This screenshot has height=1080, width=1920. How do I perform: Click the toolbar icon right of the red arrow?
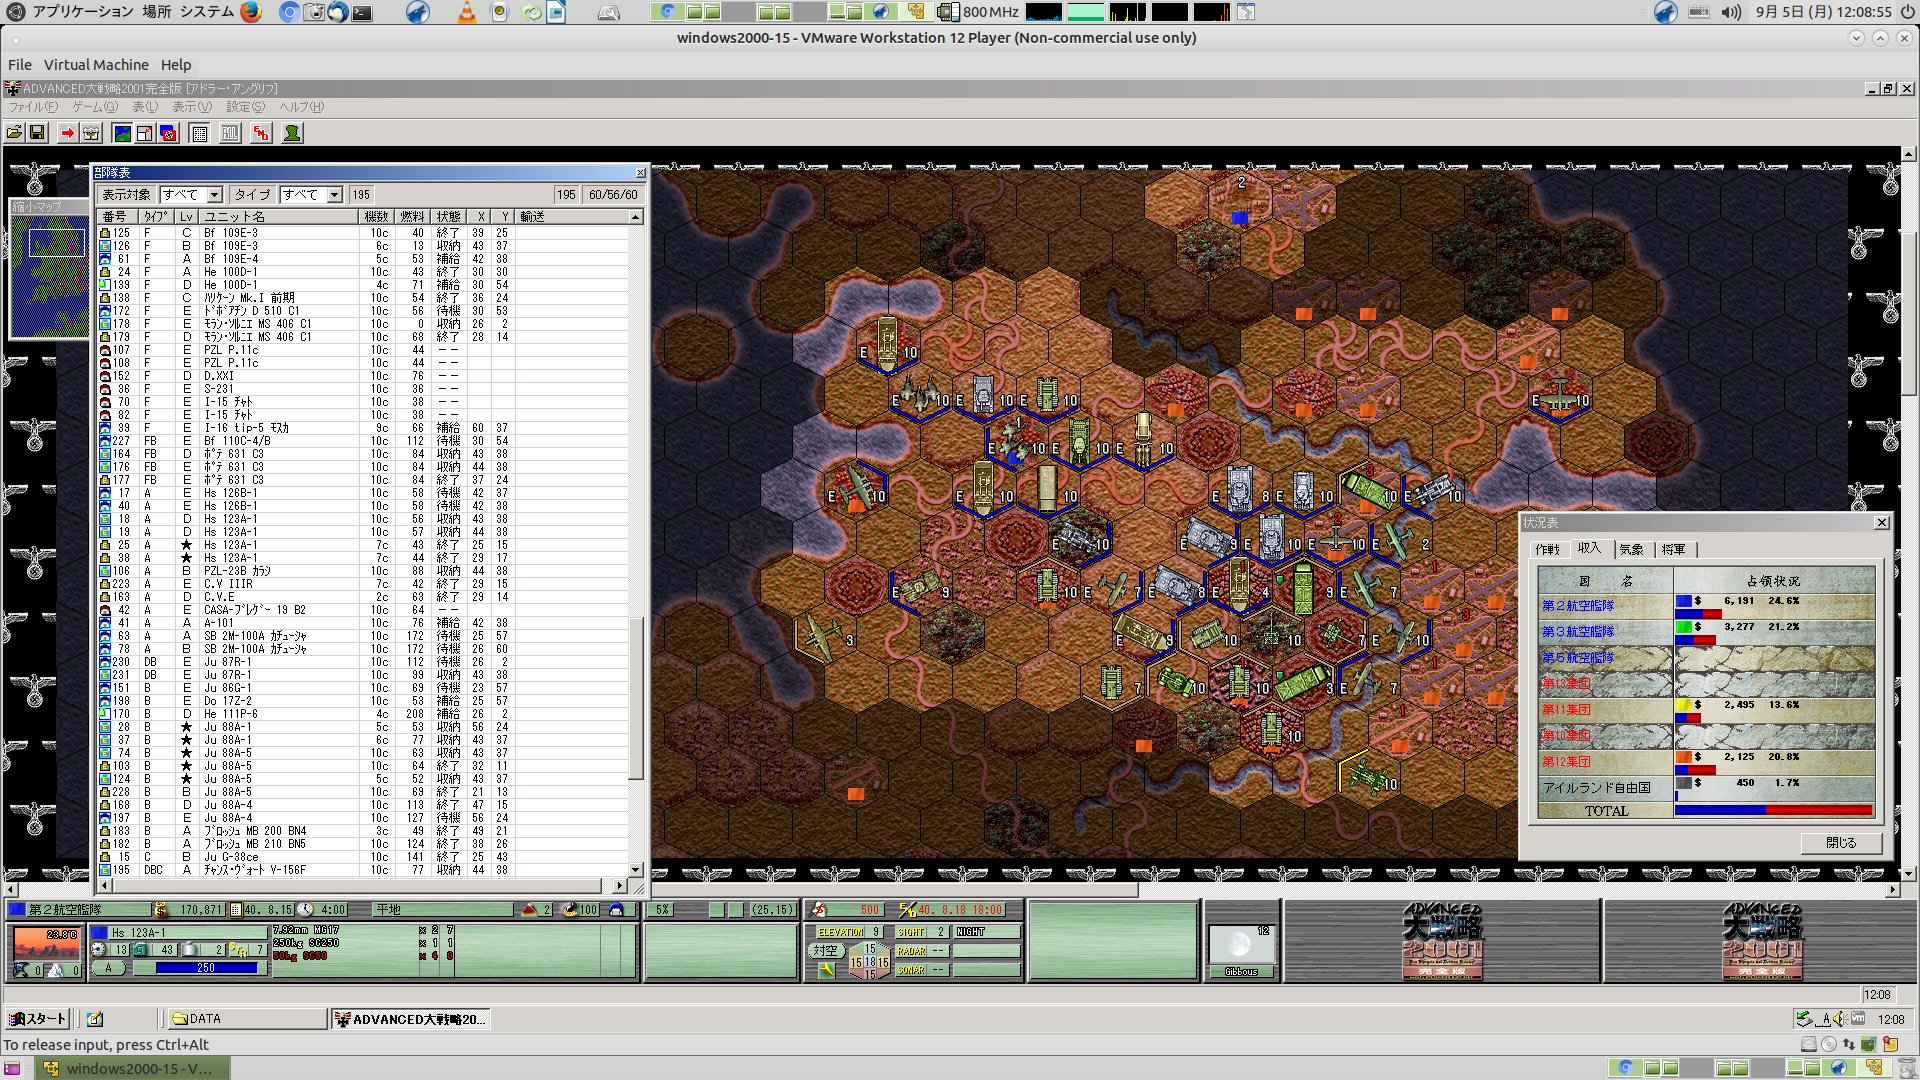tap(92, 133)
